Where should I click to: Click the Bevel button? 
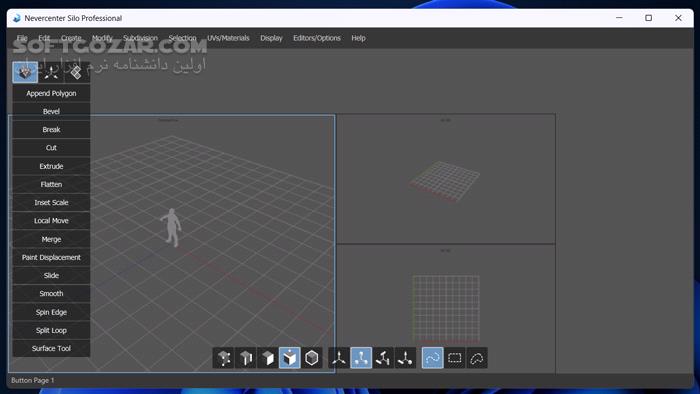tap(51, 111)
